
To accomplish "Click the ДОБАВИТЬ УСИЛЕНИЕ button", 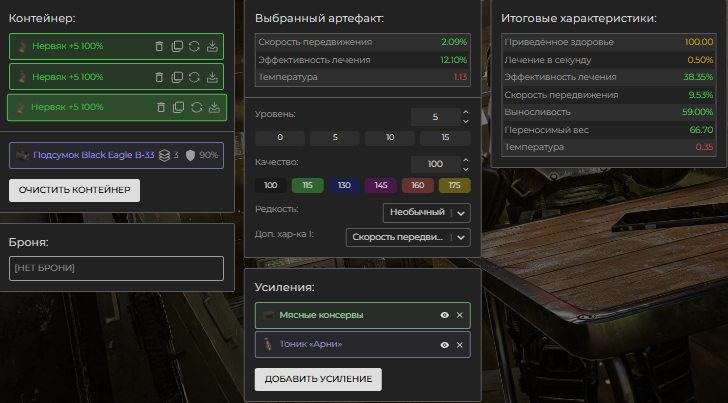I will click(x=318, y=379).
